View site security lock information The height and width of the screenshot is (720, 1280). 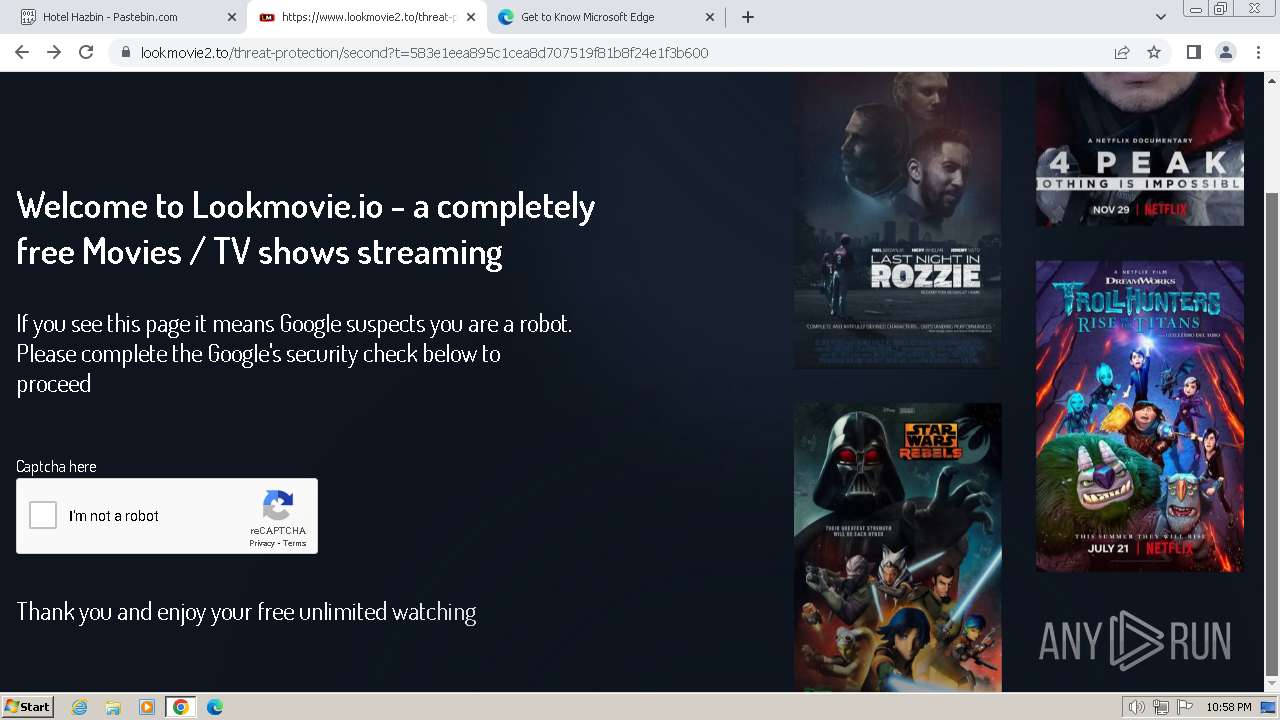(126, 53)
